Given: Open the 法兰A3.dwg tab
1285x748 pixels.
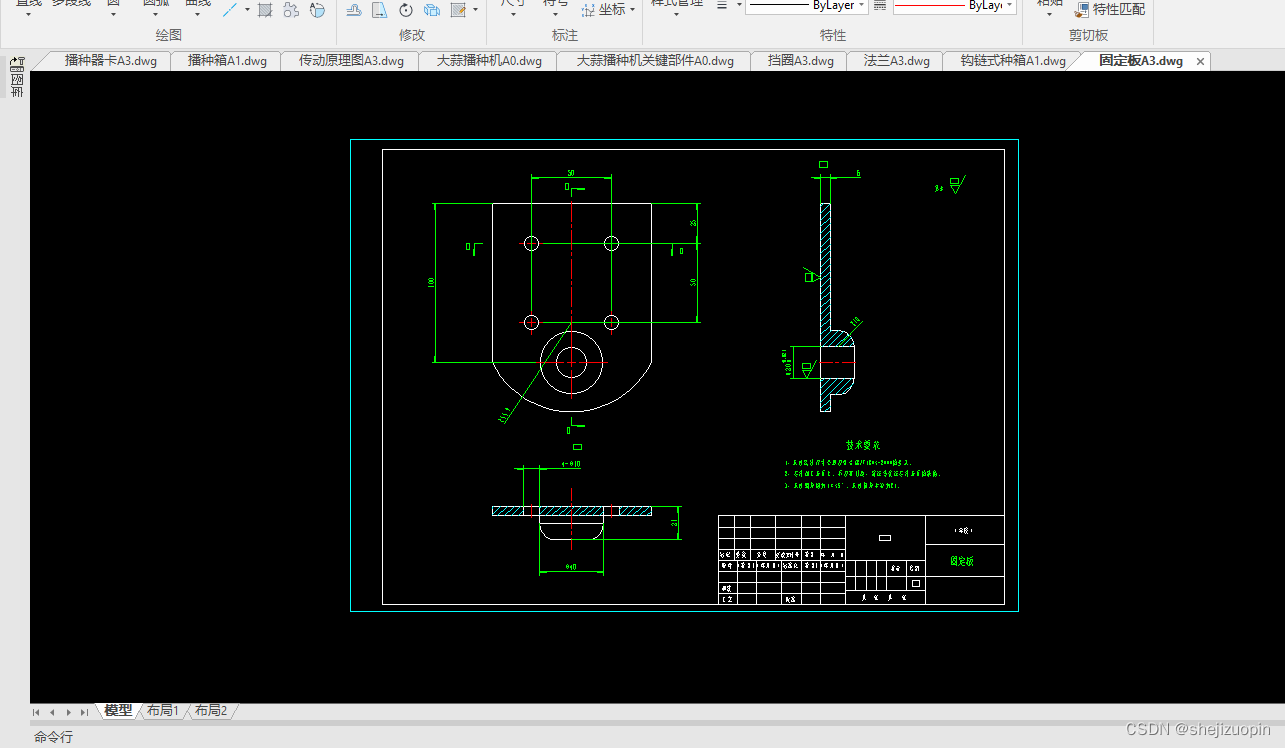Looking at the screenshot, I should pyautogui.click(x=896, y=61).
